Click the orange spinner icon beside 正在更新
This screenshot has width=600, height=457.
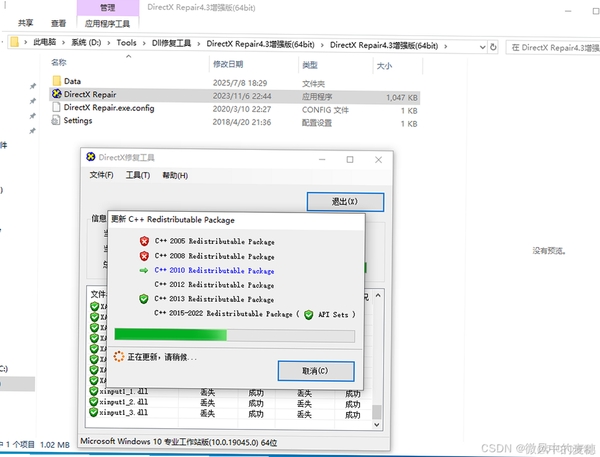(x=119, y=357)
